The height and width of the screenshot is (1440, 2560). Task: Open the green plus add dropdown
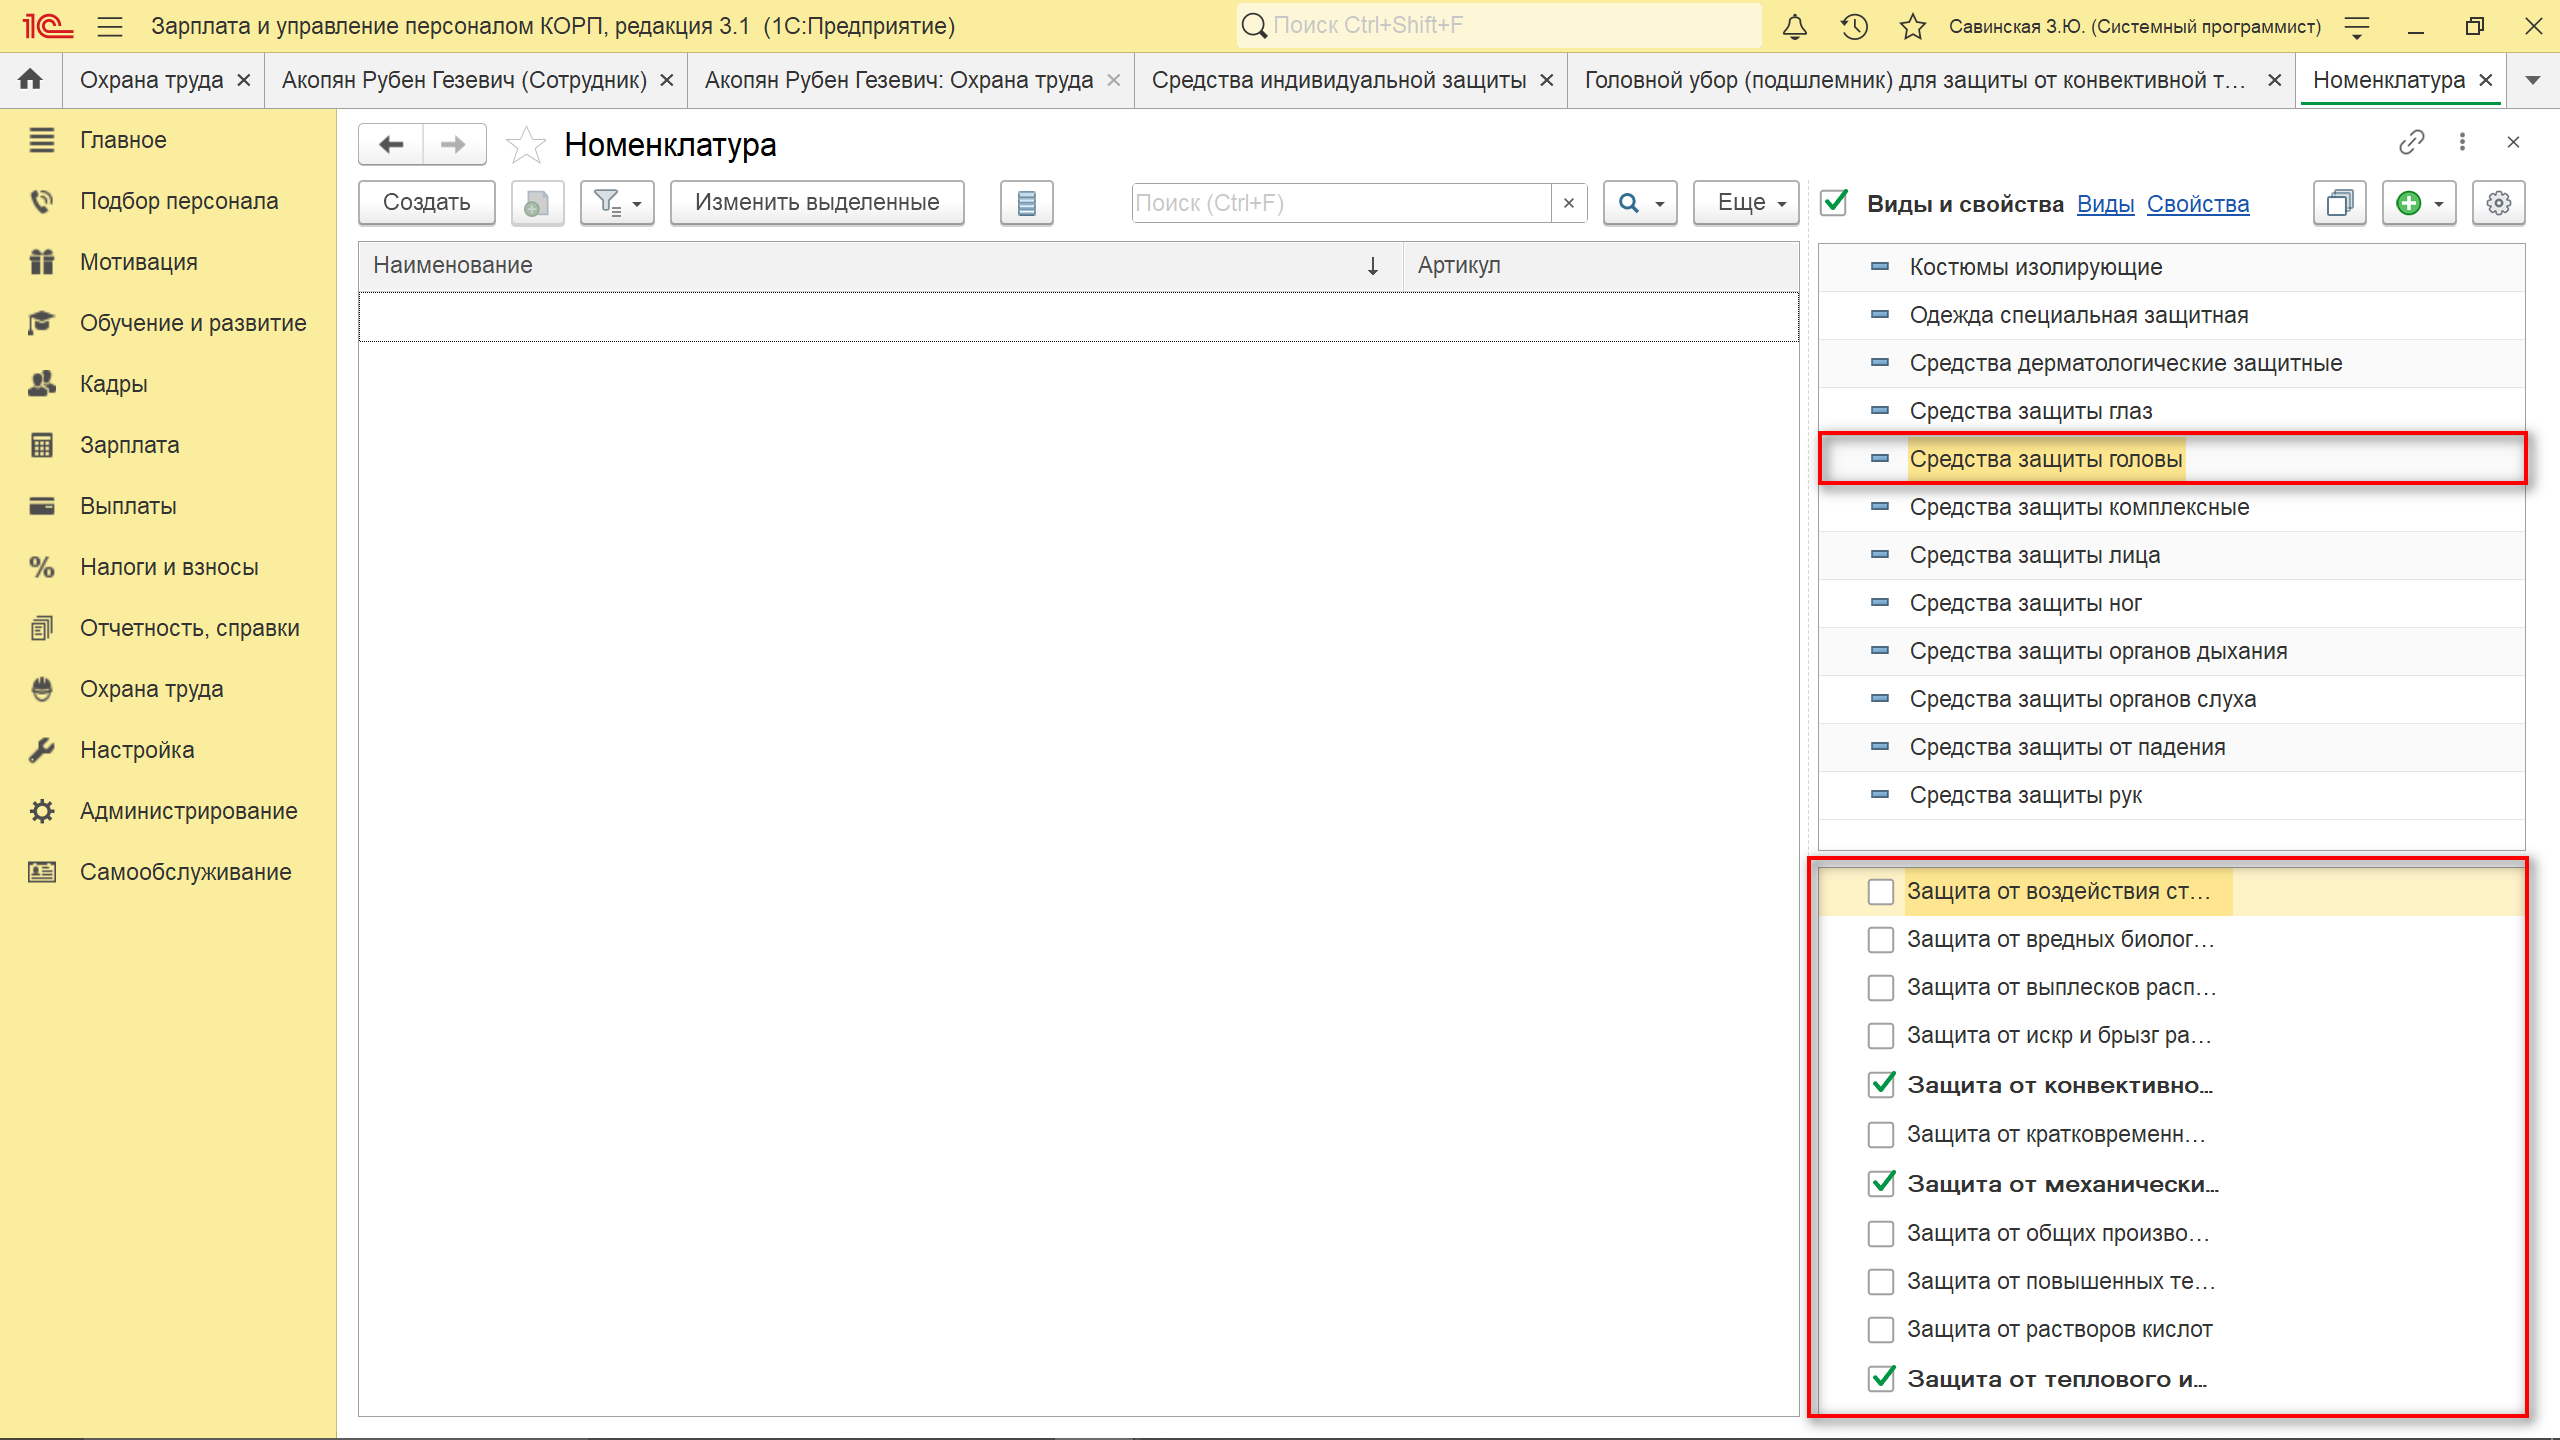coord(2419,204)
